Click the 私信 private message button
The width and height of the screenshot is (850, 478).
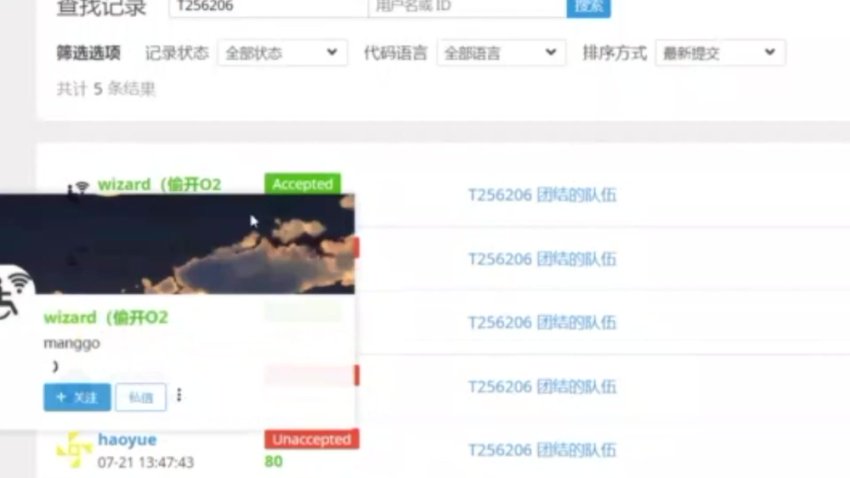pyautogui.click(x=141, y=397)
